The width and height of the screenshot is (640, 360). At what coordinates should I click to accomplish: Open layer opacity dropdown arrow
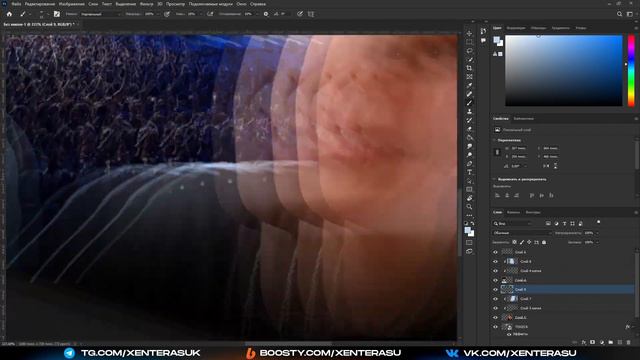click(597, 233)
